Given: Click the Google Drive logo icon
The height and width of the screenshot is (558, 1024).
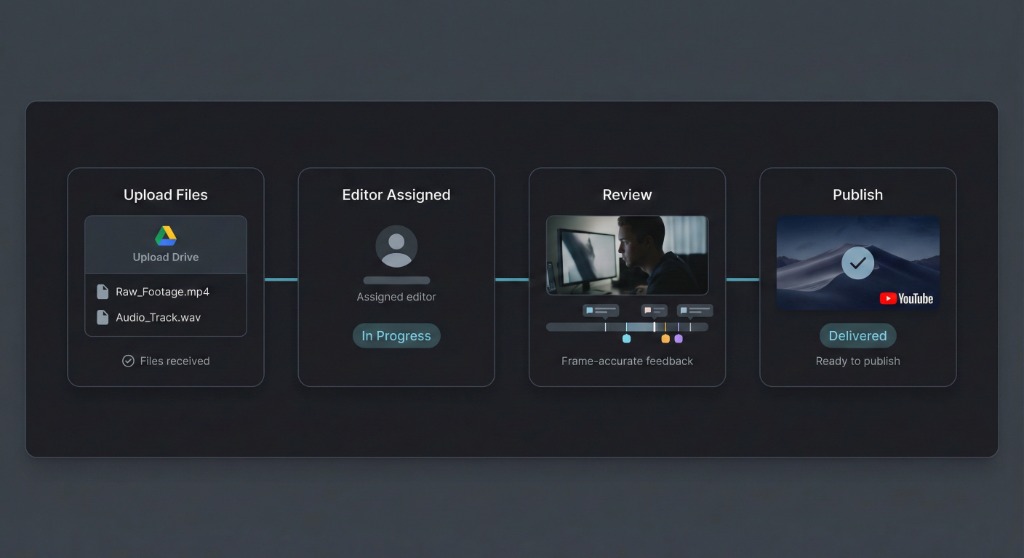Looking at the screenshot, I should pos(166,236).
